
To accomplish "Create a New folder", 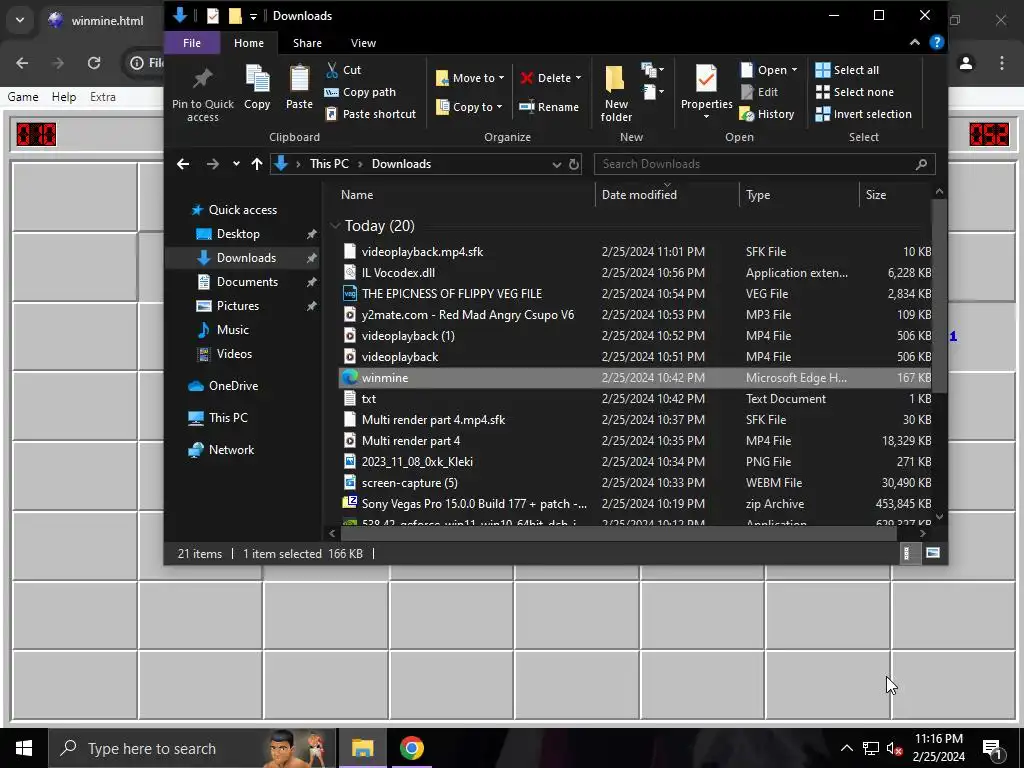I will (616, 93).
